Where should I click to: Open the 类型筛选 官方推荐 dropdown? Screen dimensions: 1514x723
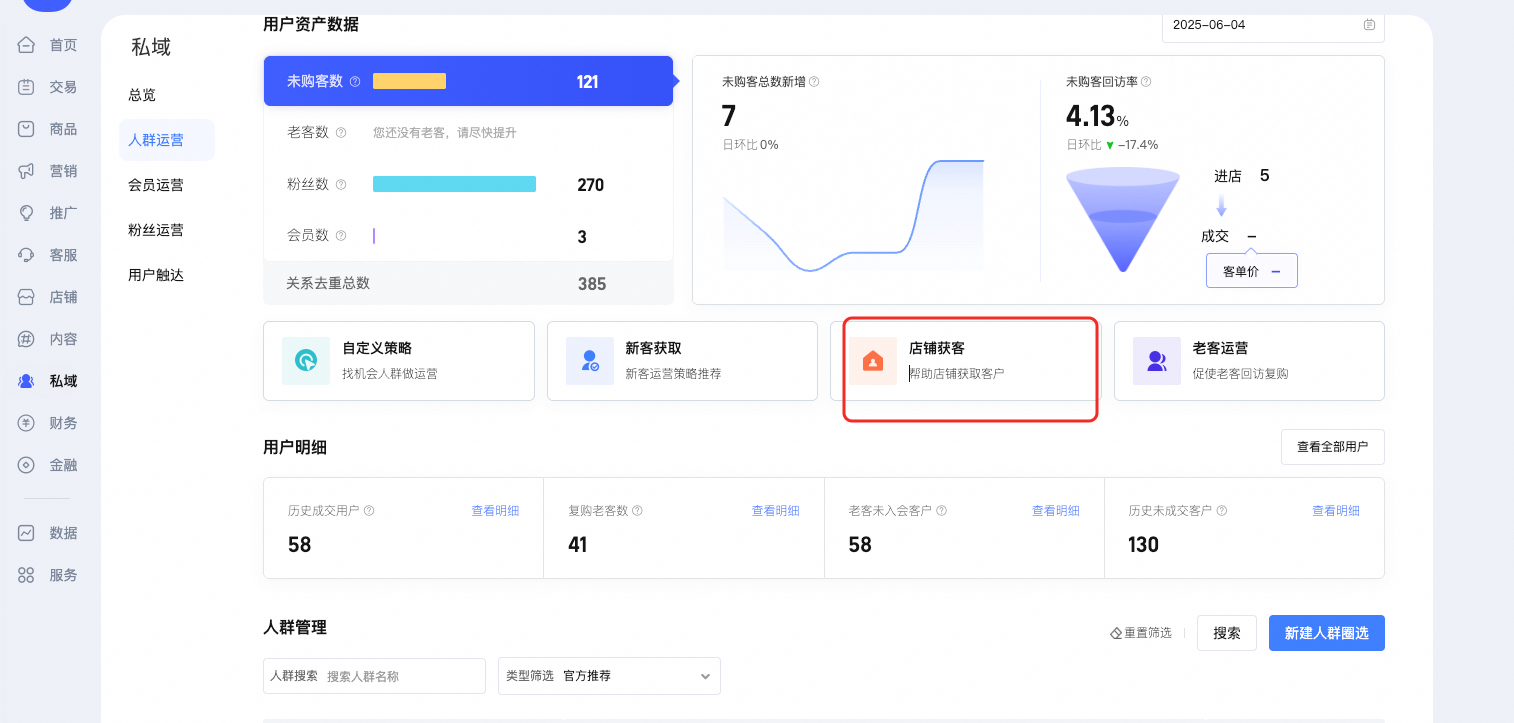tap(609, 676)
